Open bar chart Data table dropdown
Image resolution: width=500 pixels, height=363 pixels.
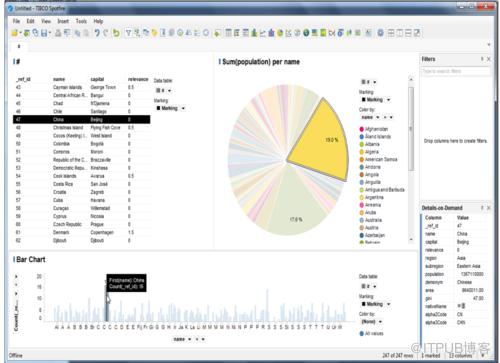pyautogui.click(x=369, y=286)
